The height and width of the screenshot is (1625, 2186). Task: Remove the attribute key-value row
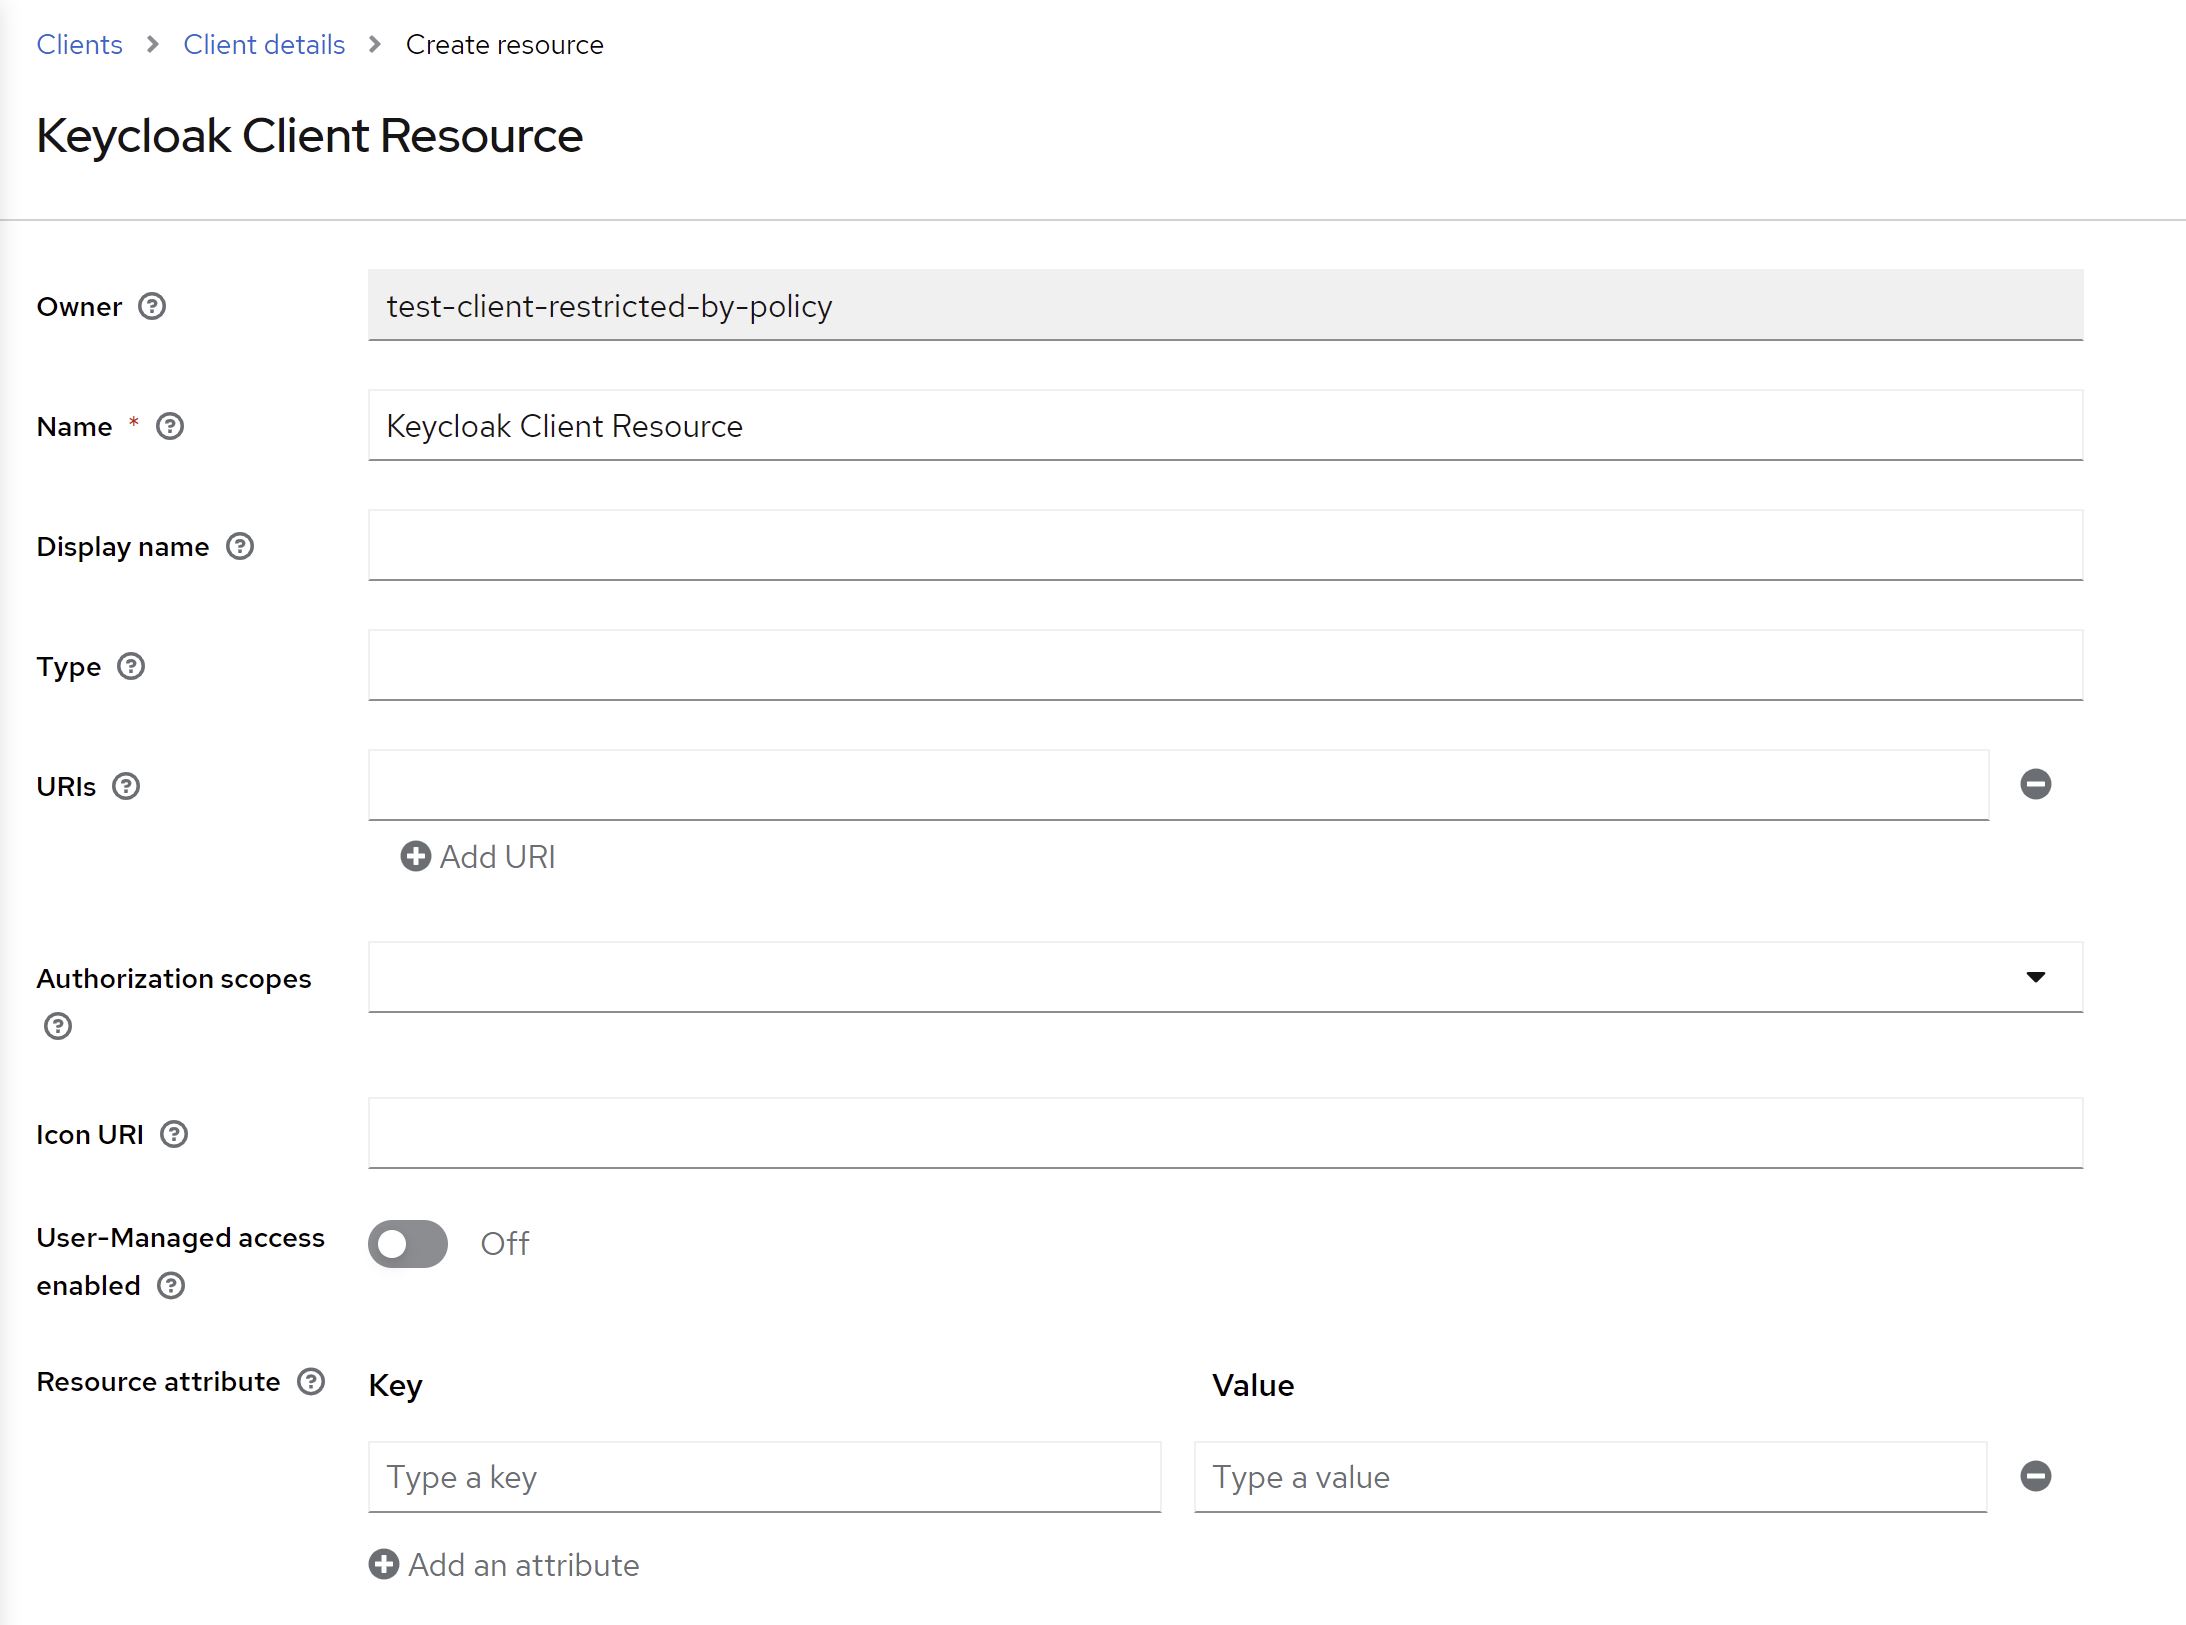2035,1477
